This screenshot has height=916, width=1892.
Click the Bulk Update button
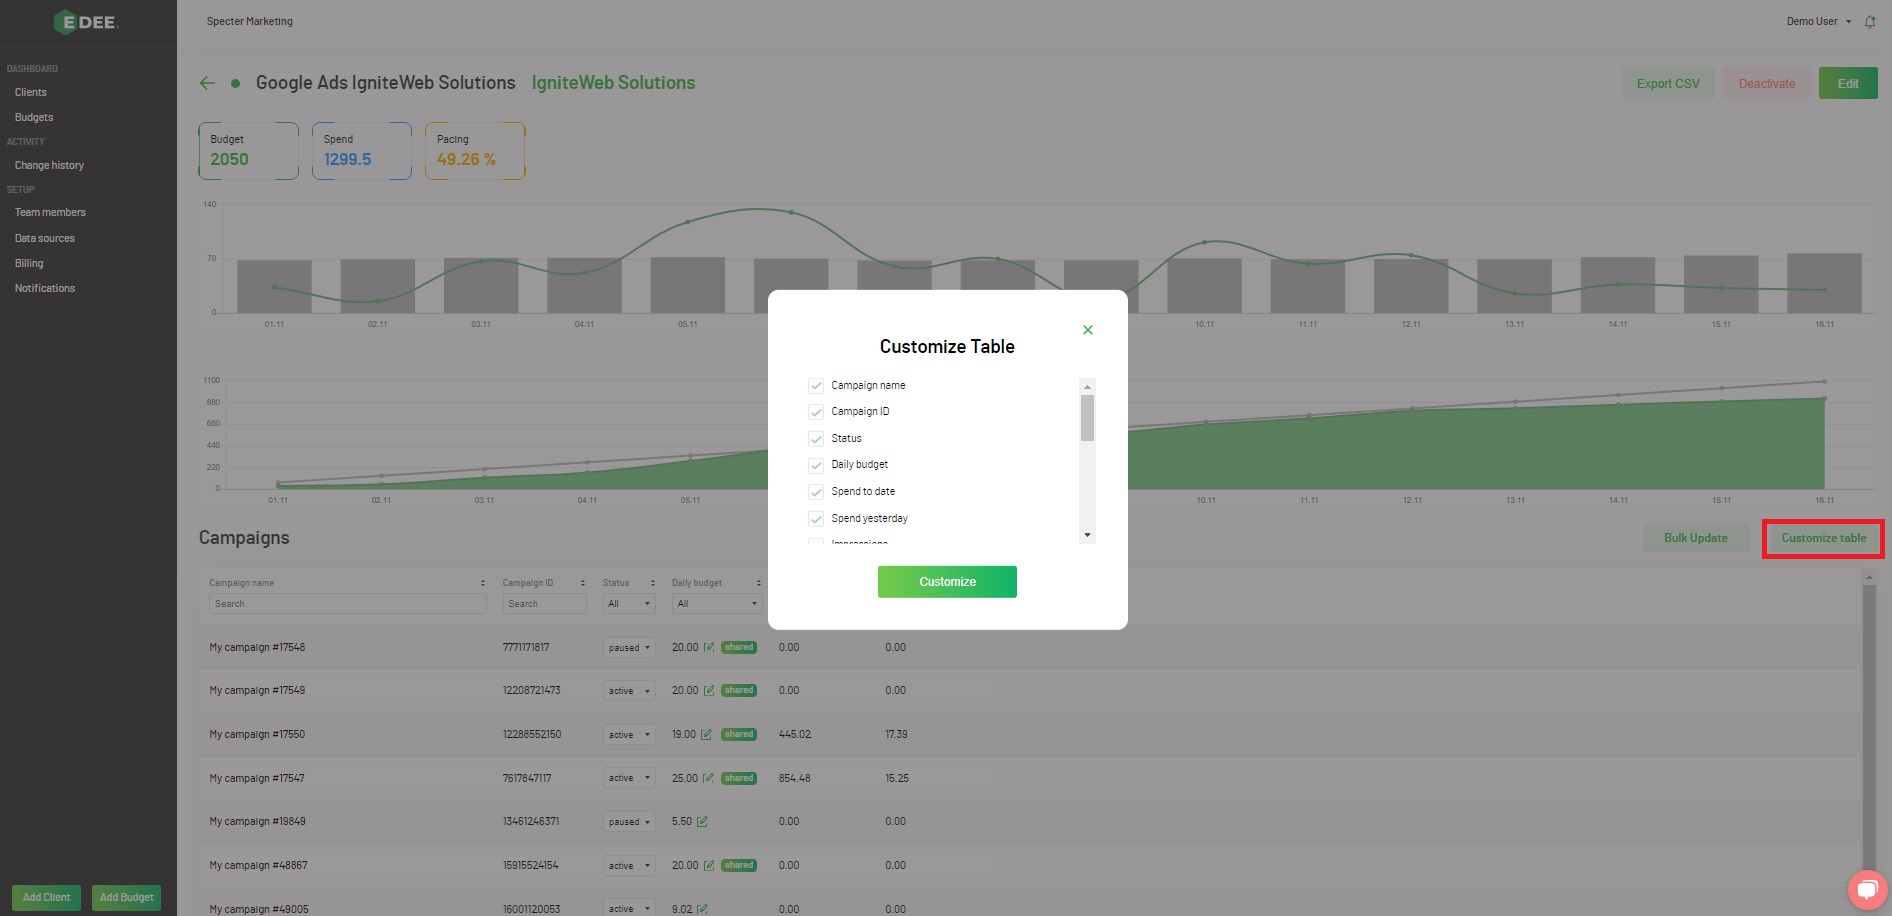1696,538
